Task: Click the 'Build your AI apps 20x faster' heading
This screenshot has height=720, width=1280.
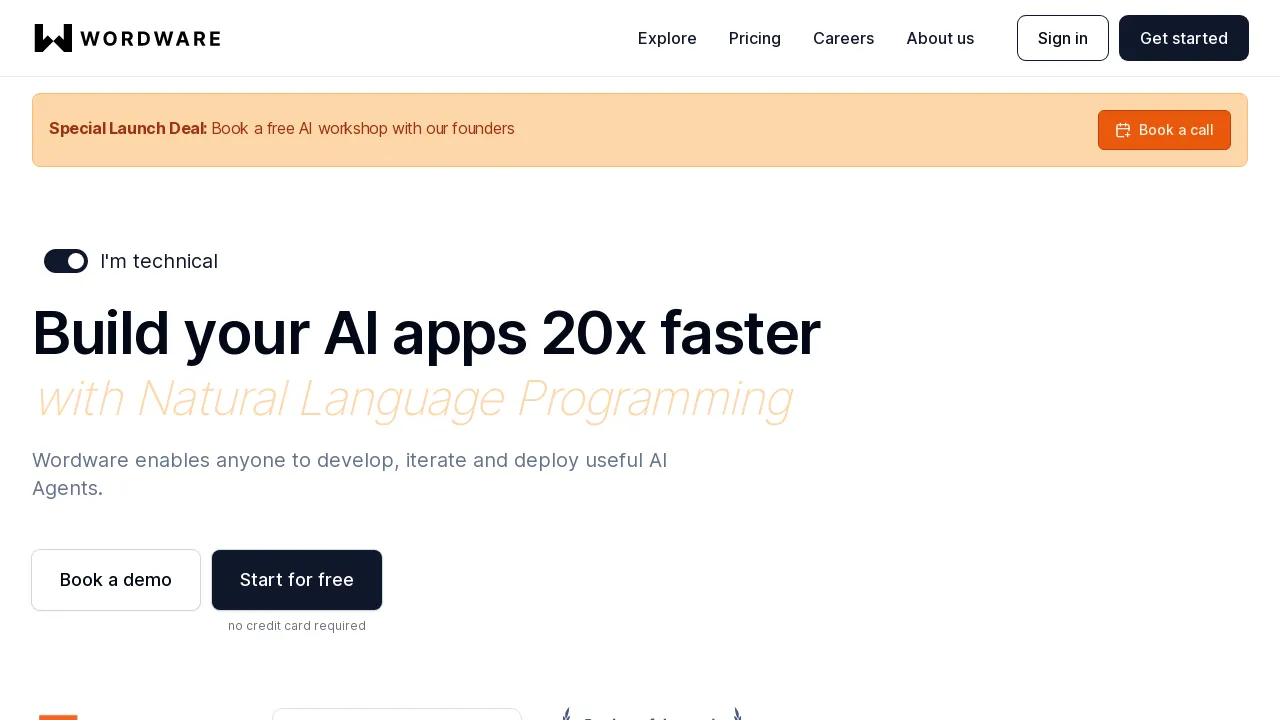Action: coord(426,333)
